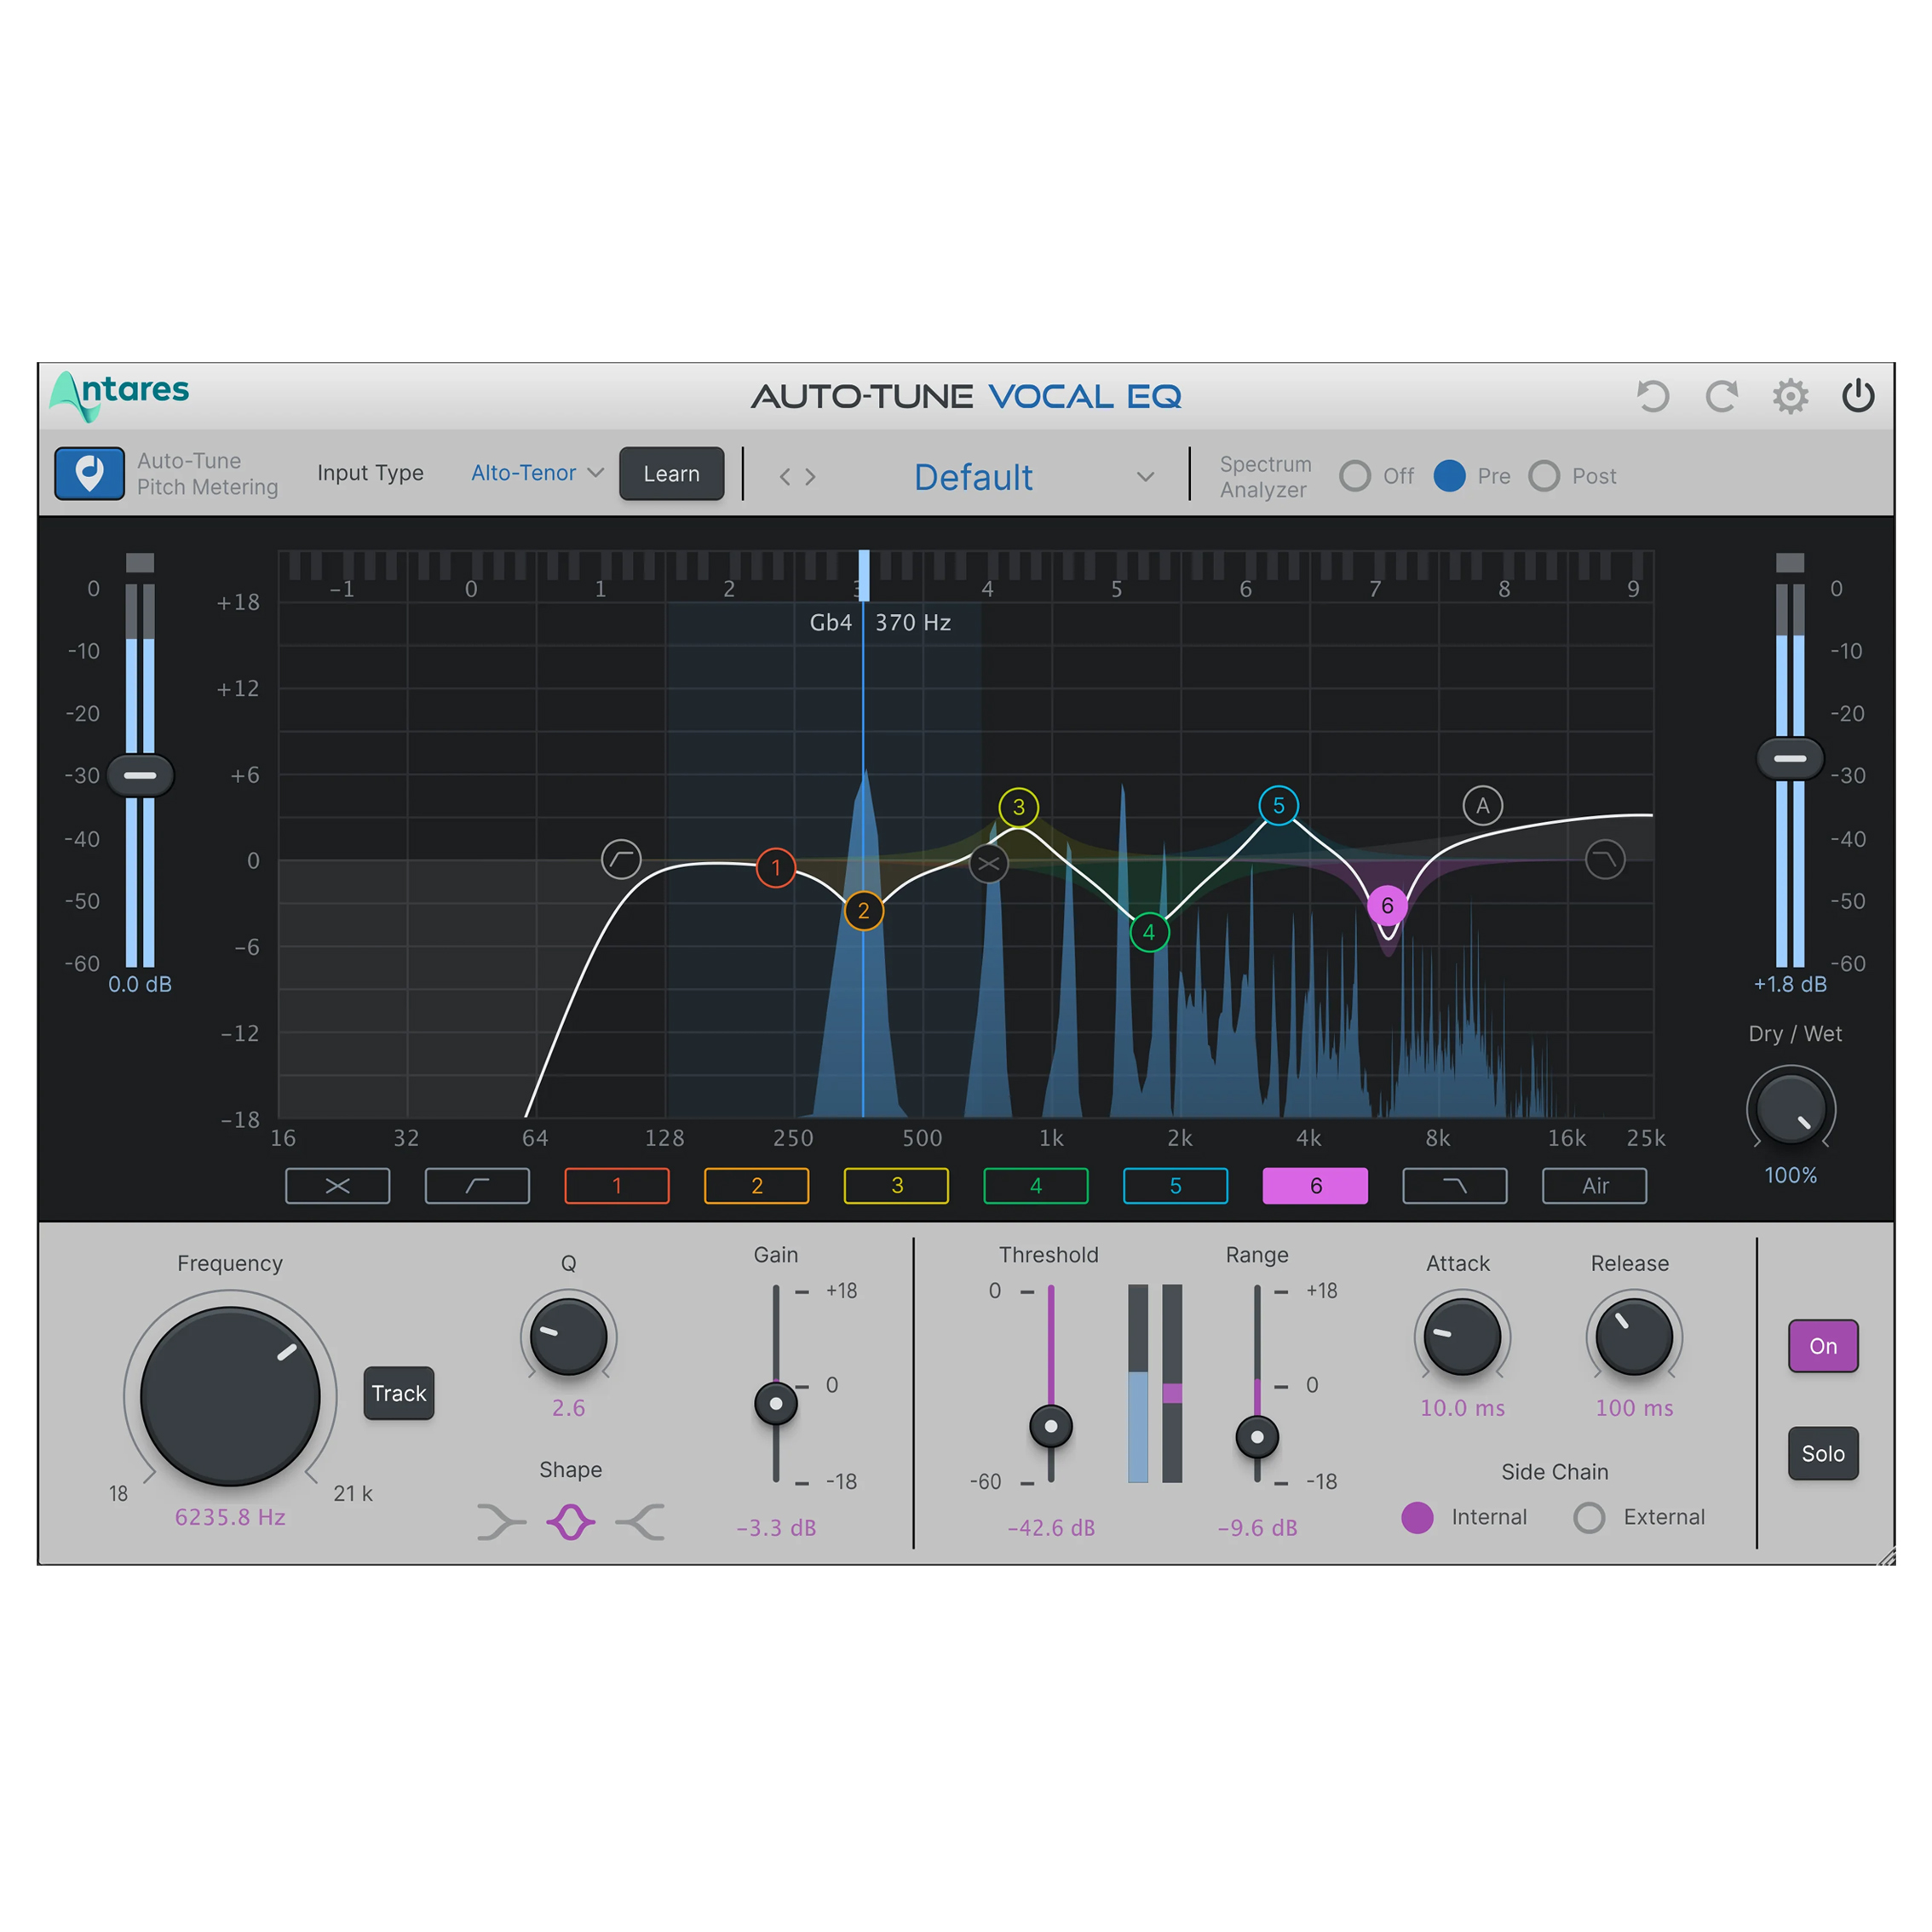
Task: Choose External side chain option
Action: click(x=1589, y=1517)
